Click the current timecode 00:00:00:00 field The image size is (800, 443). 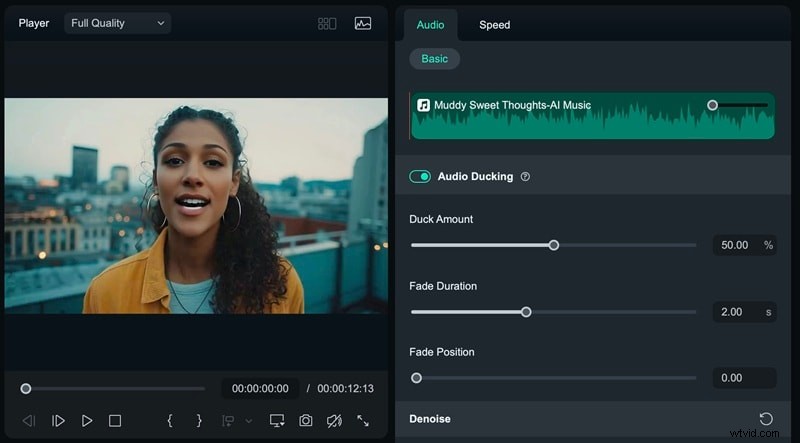pos(260,389)
